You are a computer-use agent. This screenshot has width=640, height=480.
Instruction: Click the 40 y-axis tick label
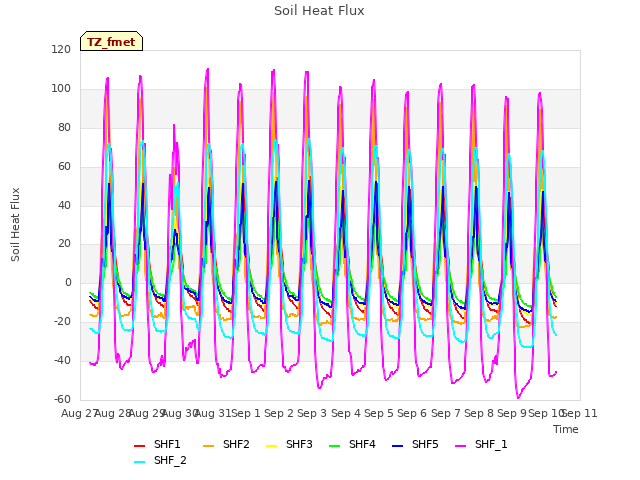tap(64, 205)
